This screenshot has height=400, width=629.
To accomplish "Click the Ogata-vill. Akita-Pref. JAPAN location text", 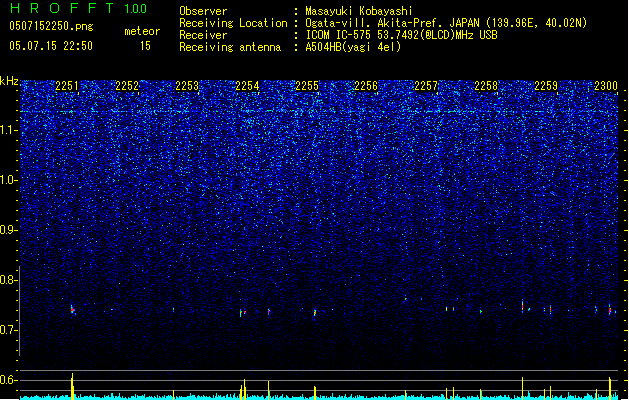I will [446, 23].
